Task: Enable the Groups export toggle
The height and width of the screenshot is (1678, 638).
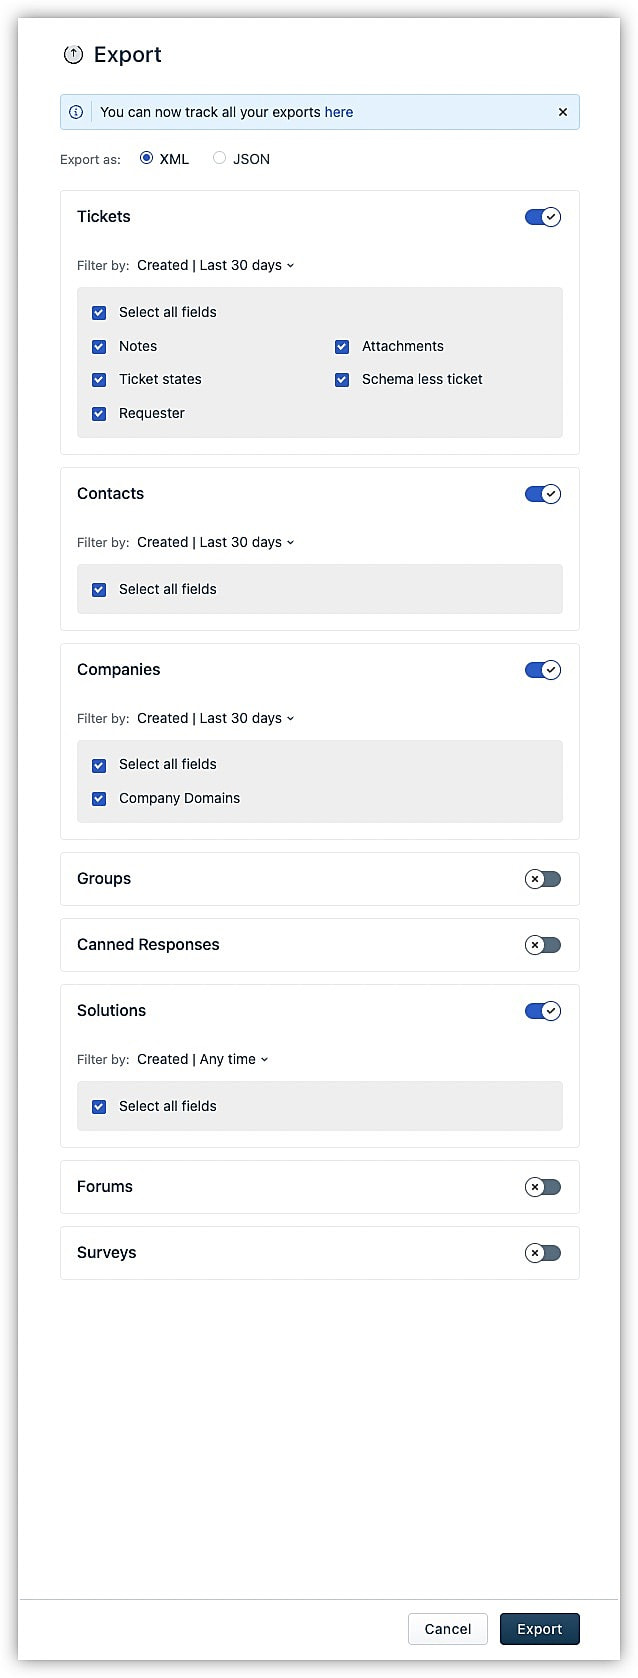Action: point(543,879)
